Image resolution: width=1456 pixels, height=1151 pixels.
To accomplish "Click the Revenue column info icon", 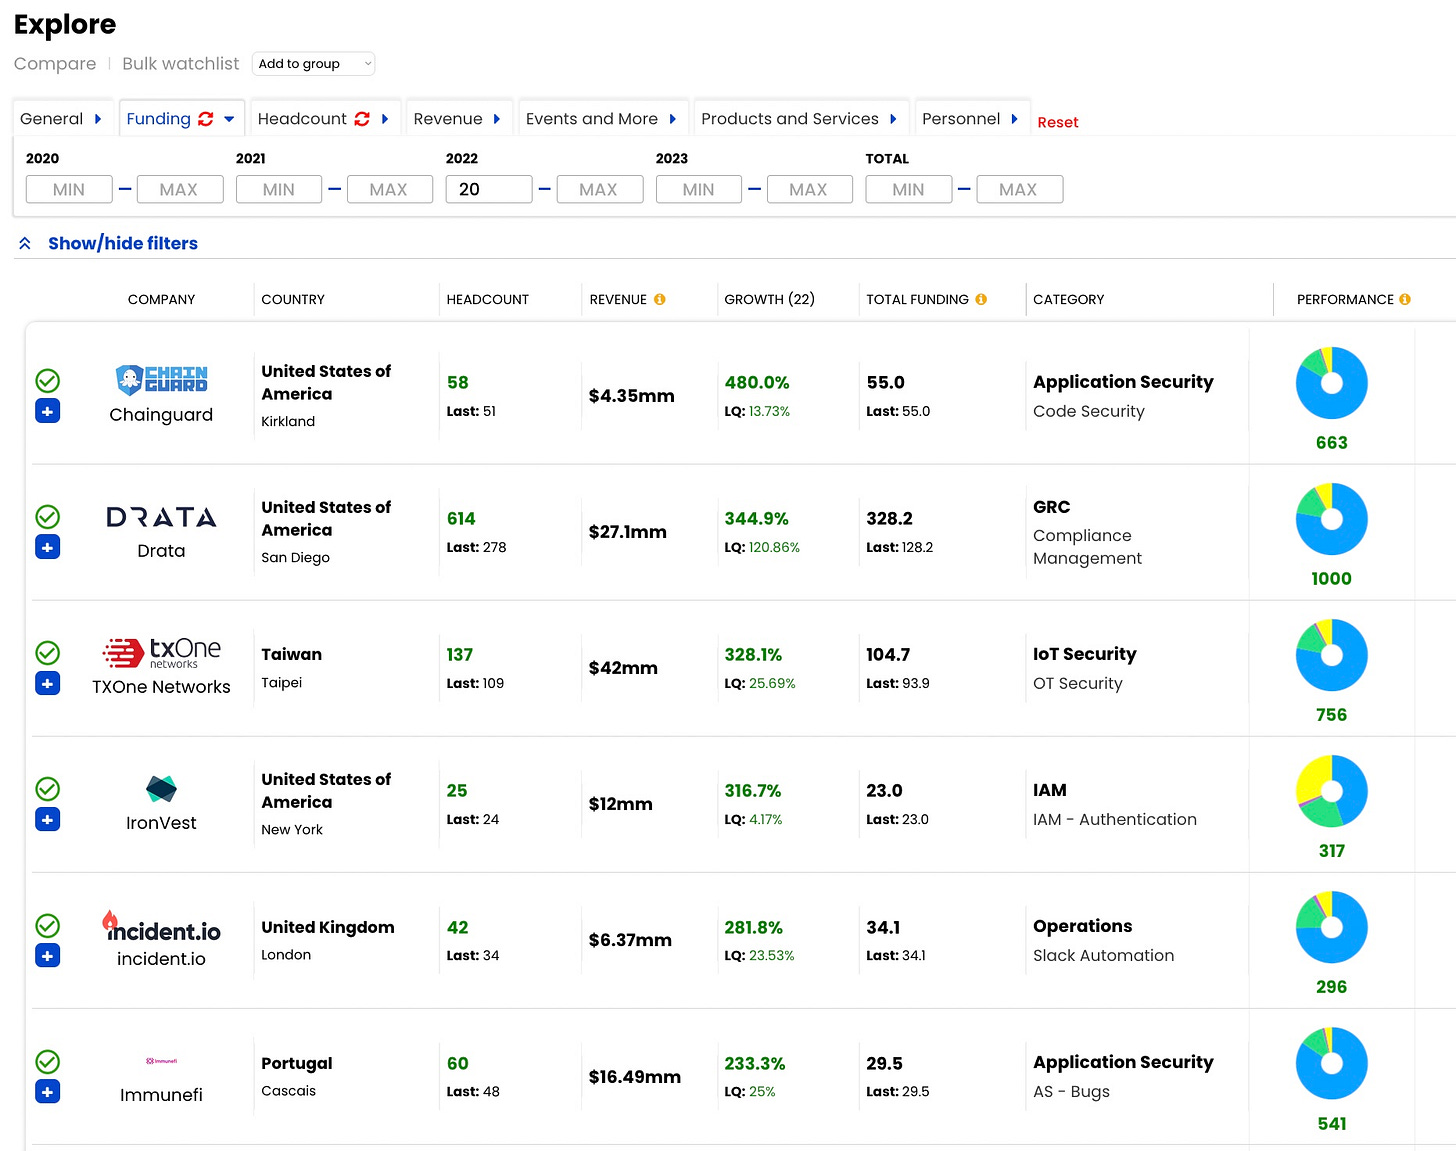I will point(659,299).
